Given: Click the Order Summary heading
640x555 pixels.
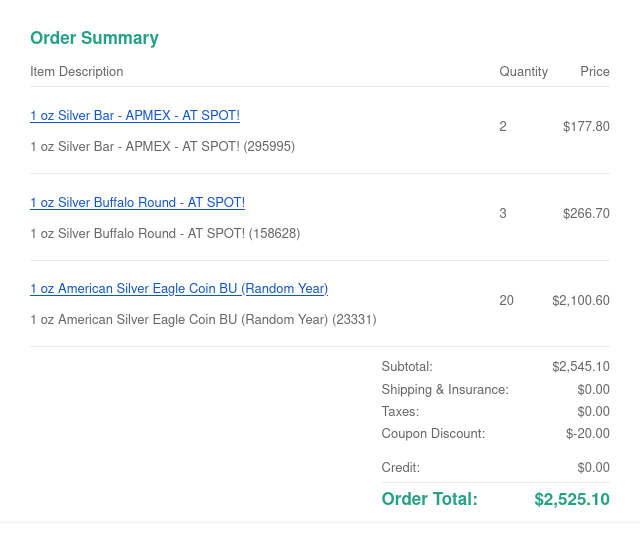Looking at the screenshot, I should pyautogui.click(x=94, y=38).
